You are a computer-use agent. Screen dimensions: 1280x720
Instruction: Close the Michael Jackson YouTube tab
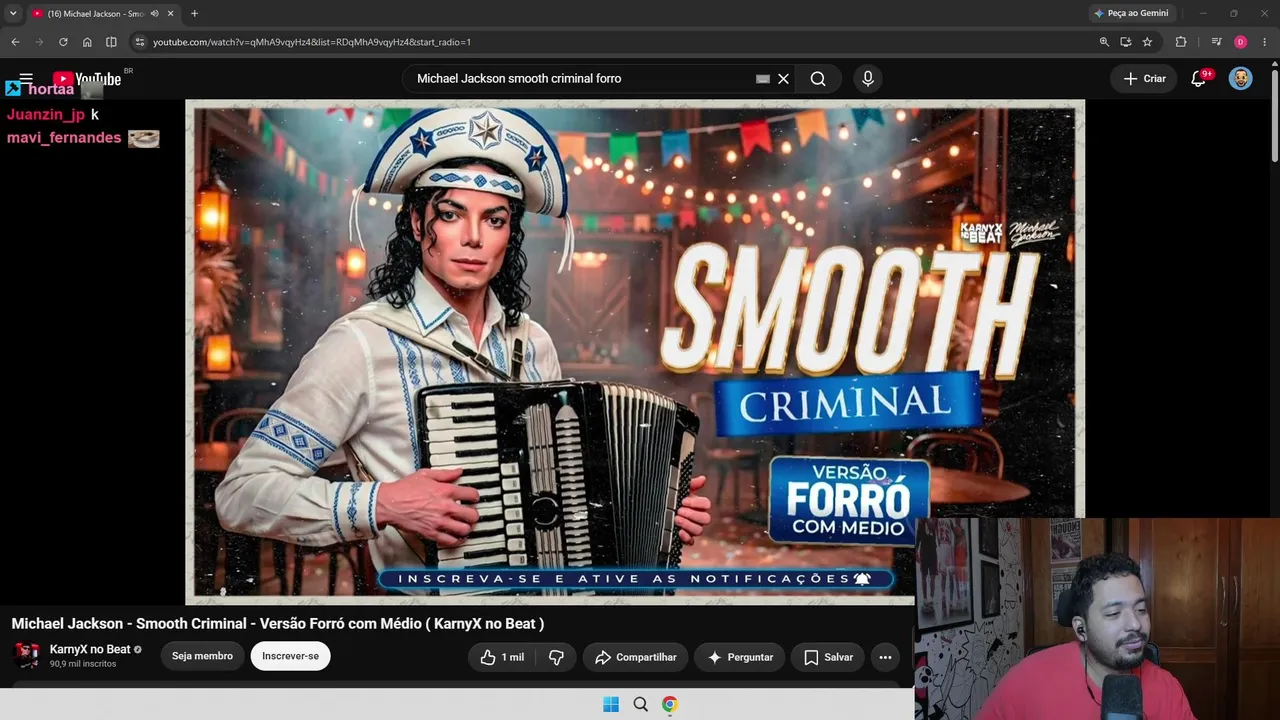[x=170, y=14]
